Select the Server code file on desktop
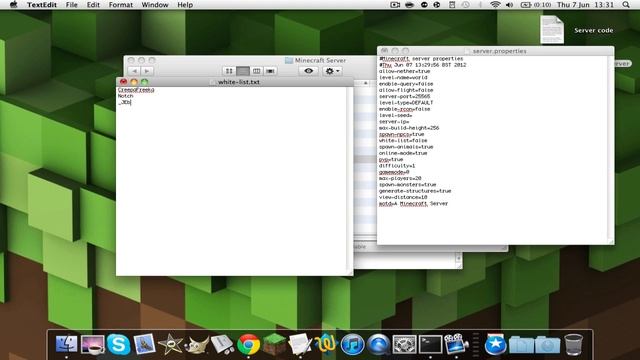 pos(552,30)
